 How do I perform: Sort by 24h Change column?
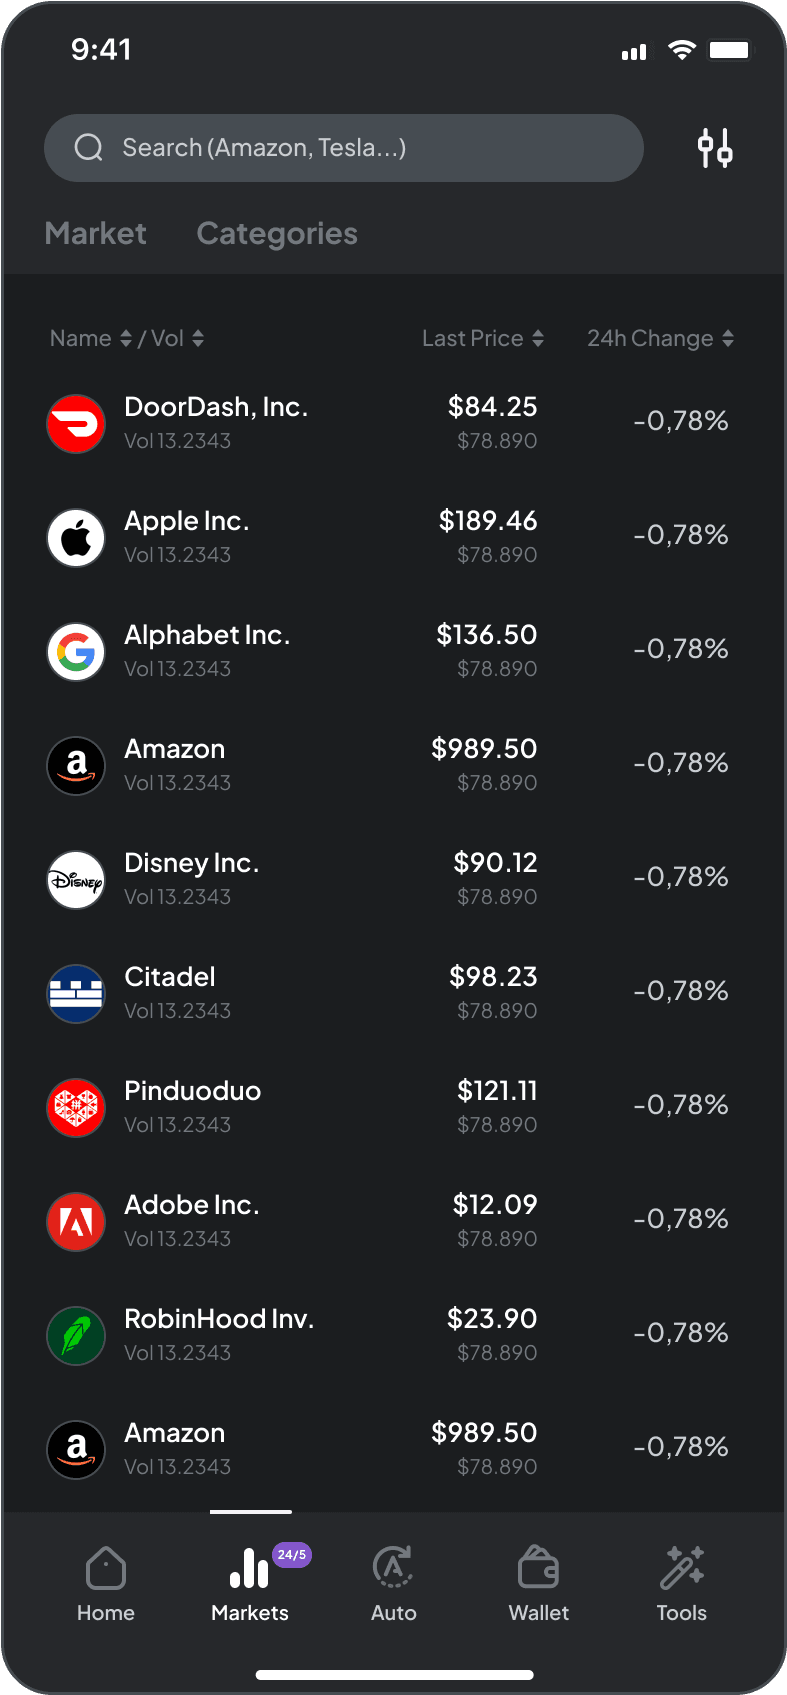pyautogui.click(x=660, y=339)
